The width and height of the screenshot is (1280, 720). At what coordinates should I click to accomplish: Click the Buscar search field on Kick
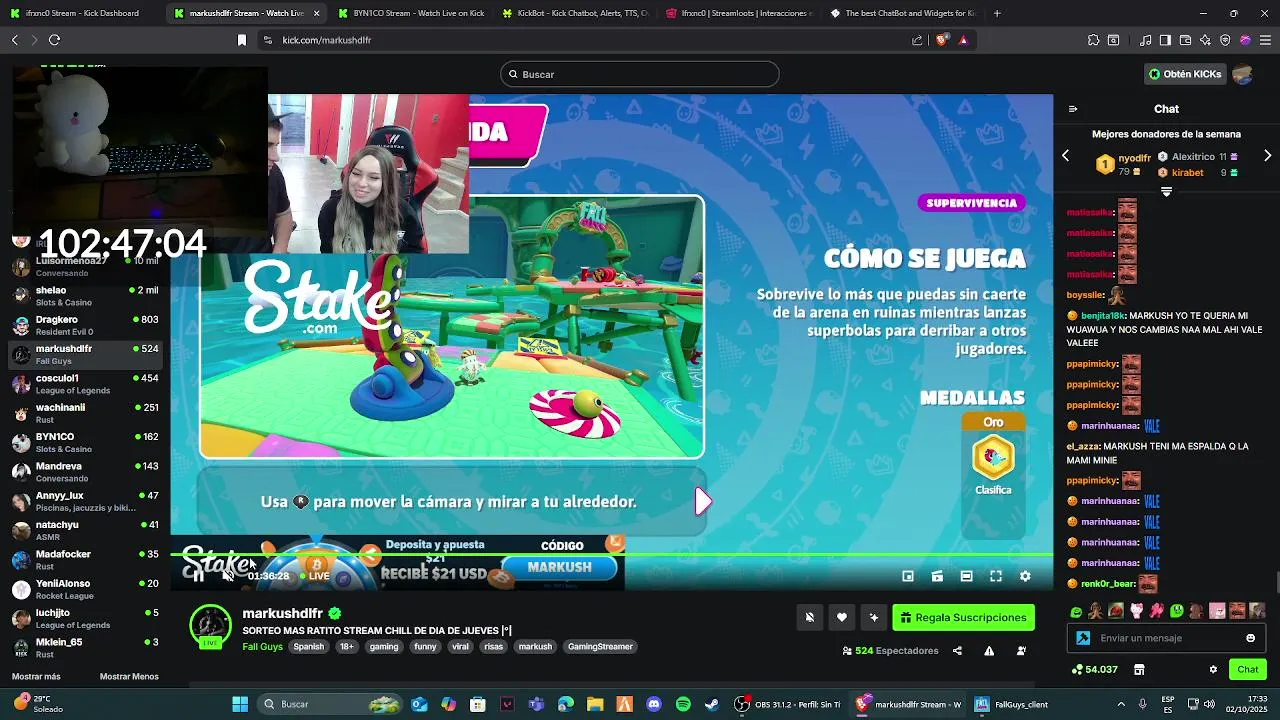point(640,74)
